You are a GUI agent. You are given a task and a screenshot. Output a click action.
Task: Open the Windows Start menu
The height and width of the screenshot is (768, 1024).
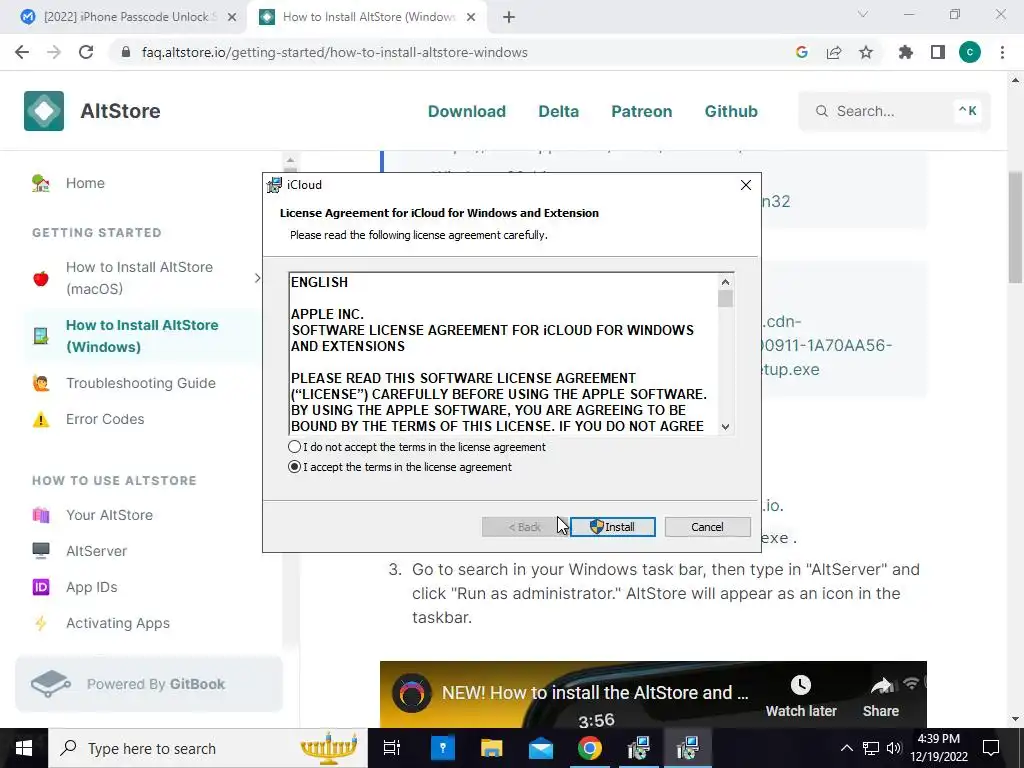click(x=24, y=748)
